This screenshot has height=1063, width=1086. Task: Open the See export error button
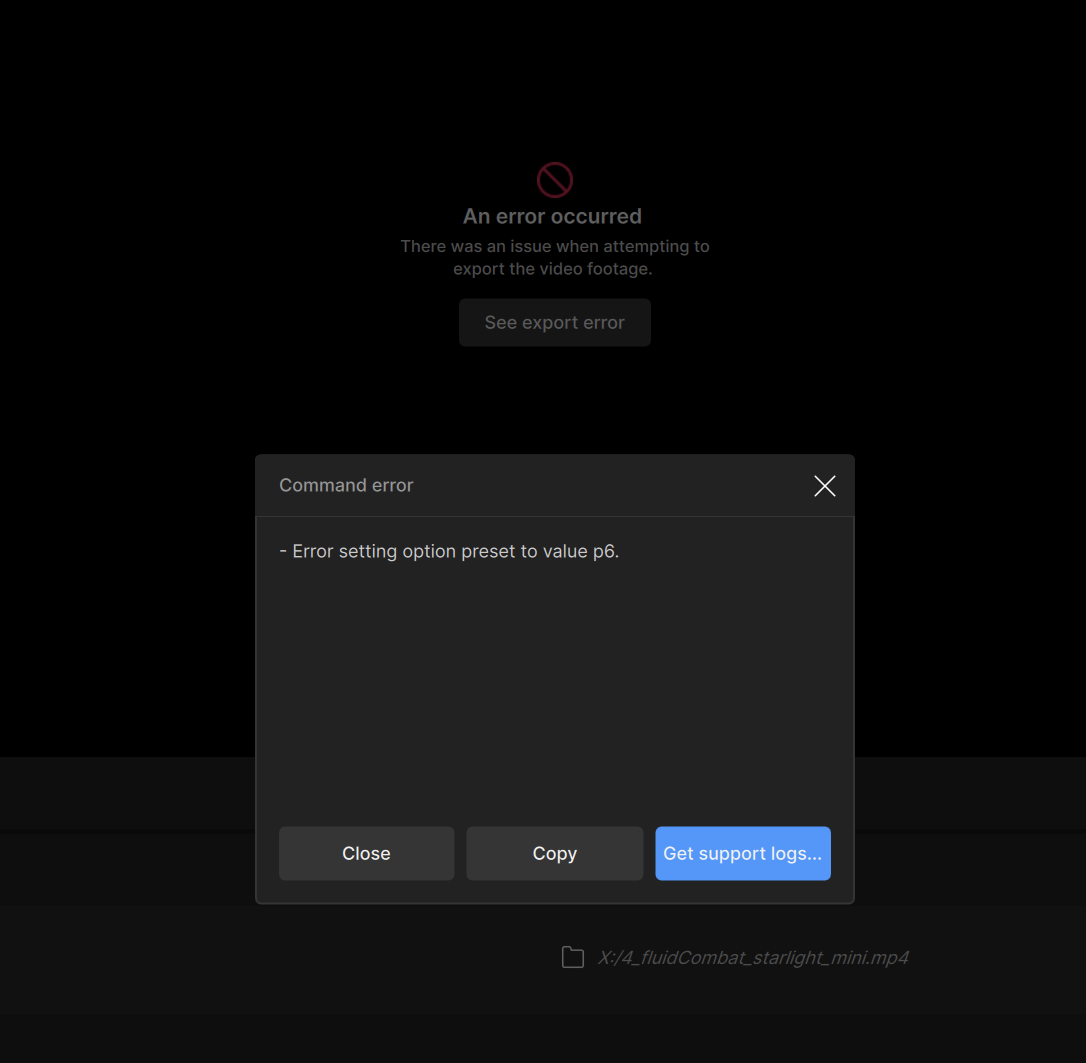[x=554, y=322]
